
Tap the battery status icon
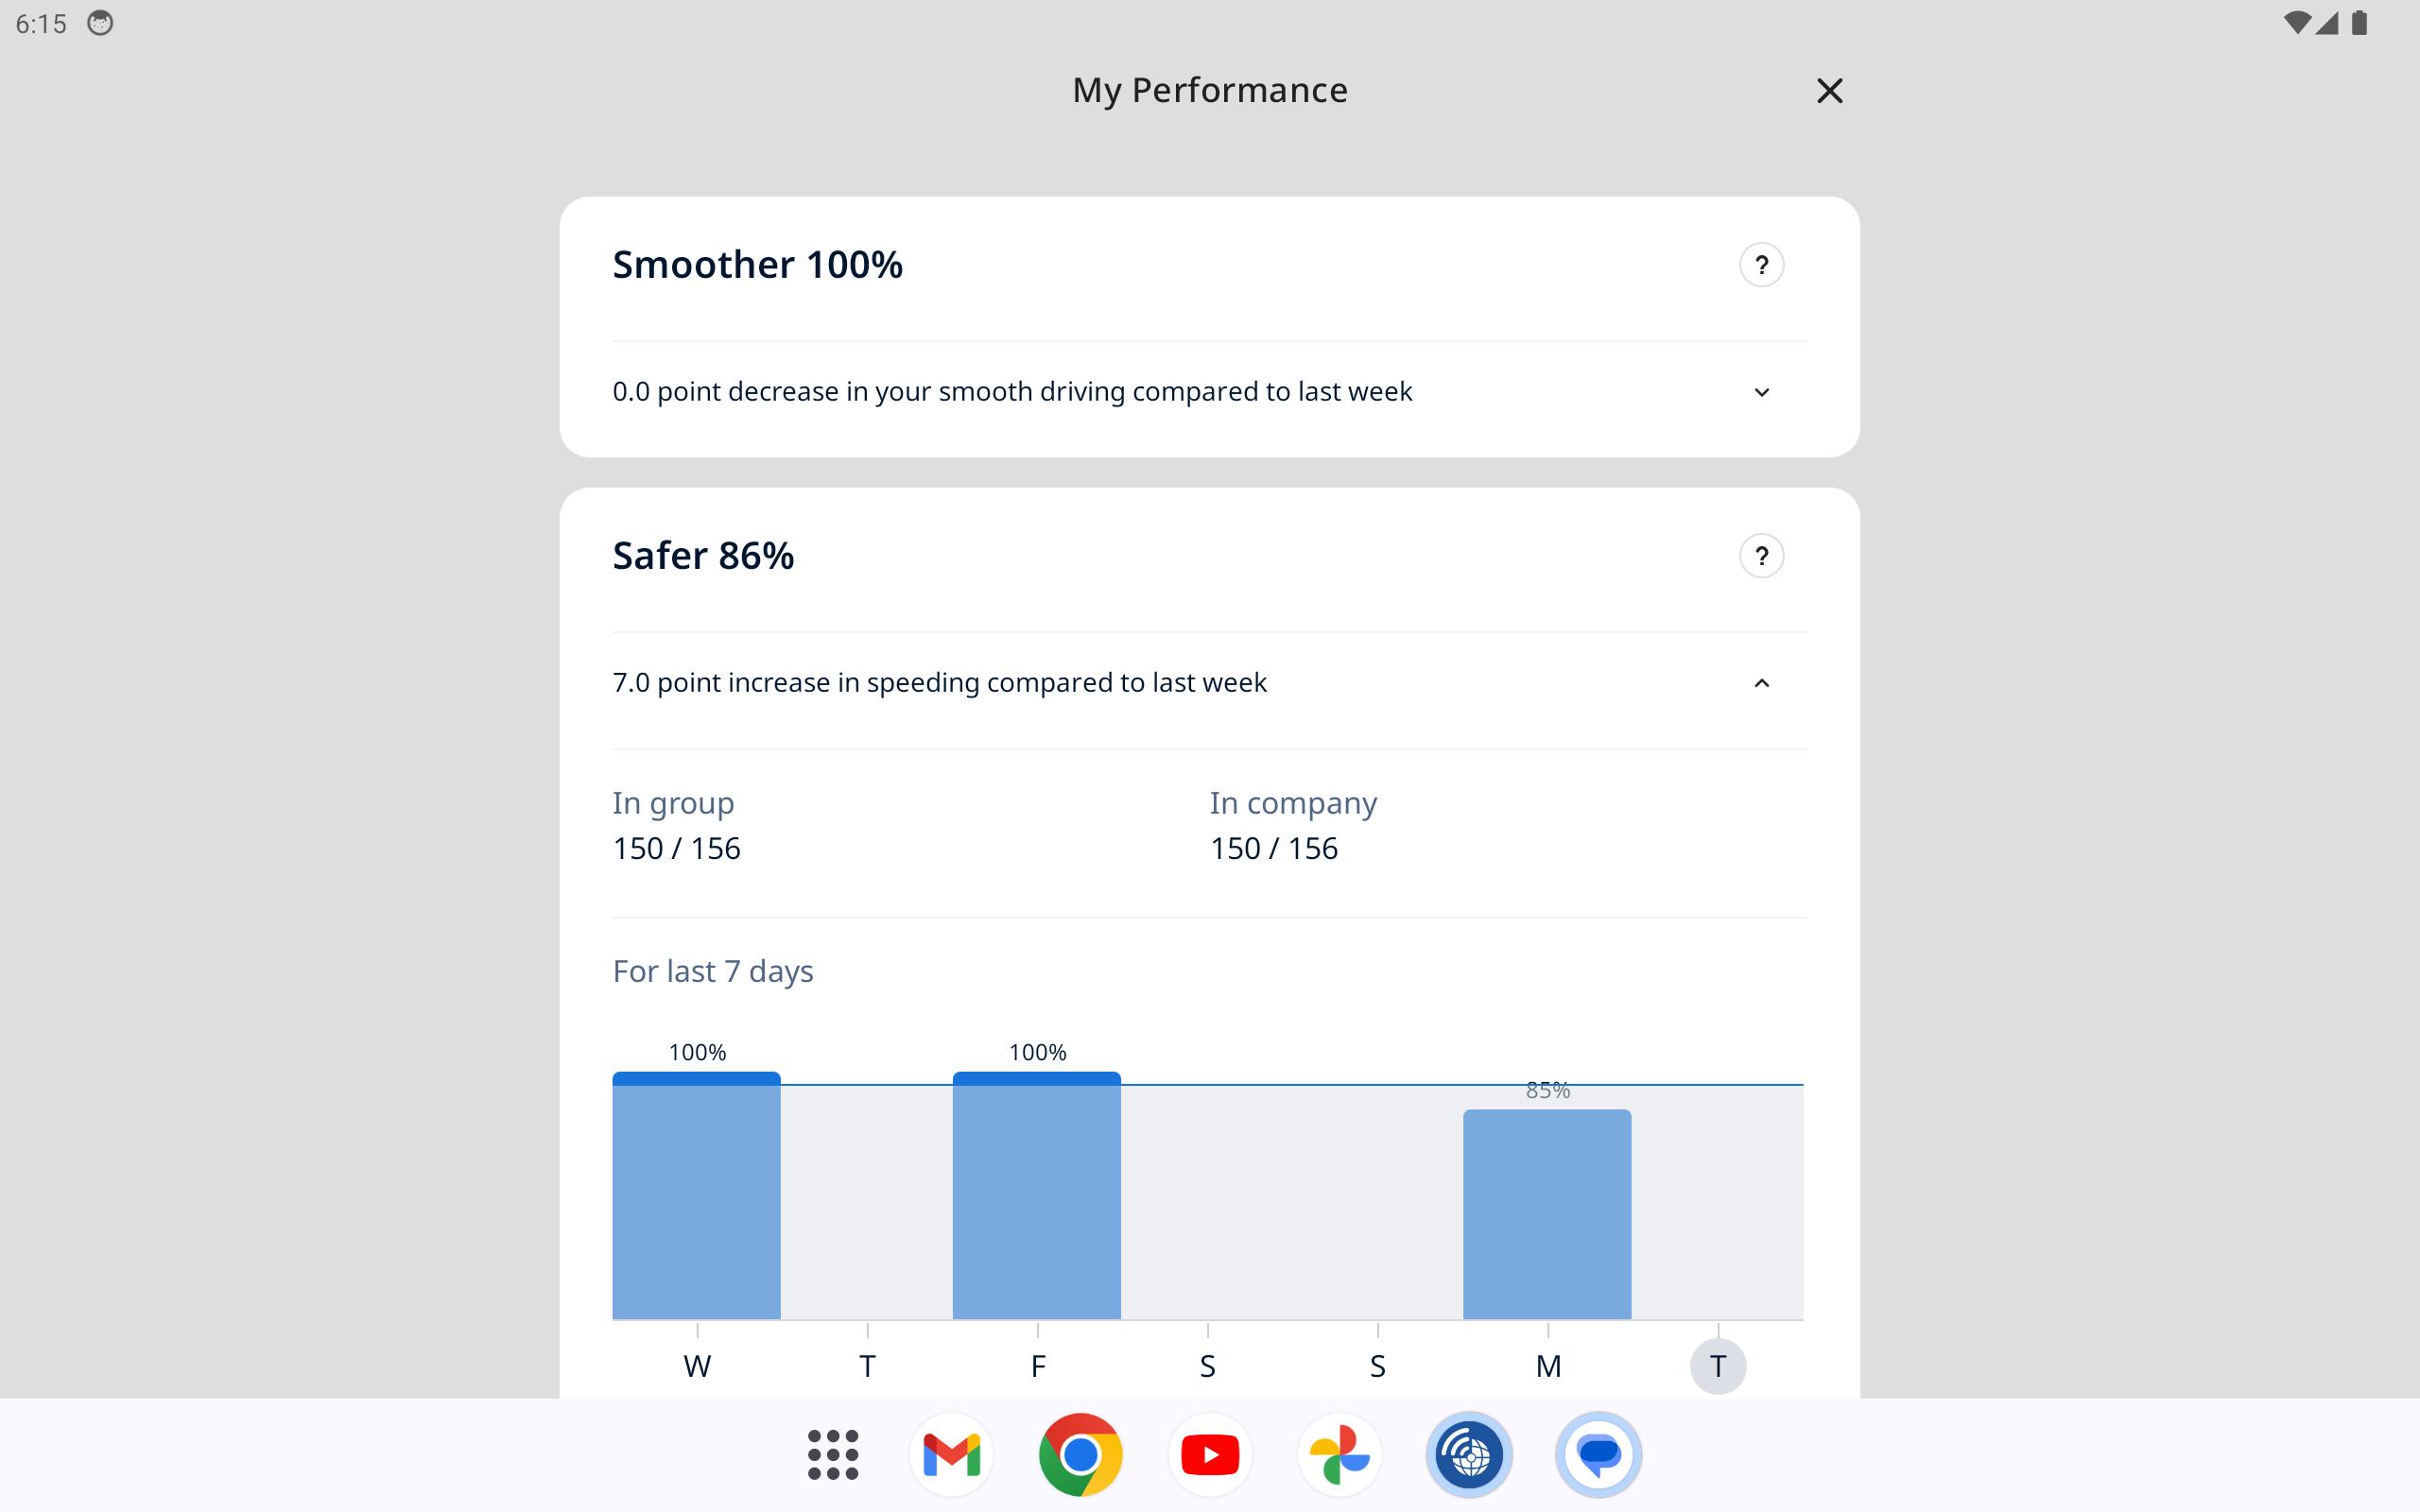pos(2359,23)
